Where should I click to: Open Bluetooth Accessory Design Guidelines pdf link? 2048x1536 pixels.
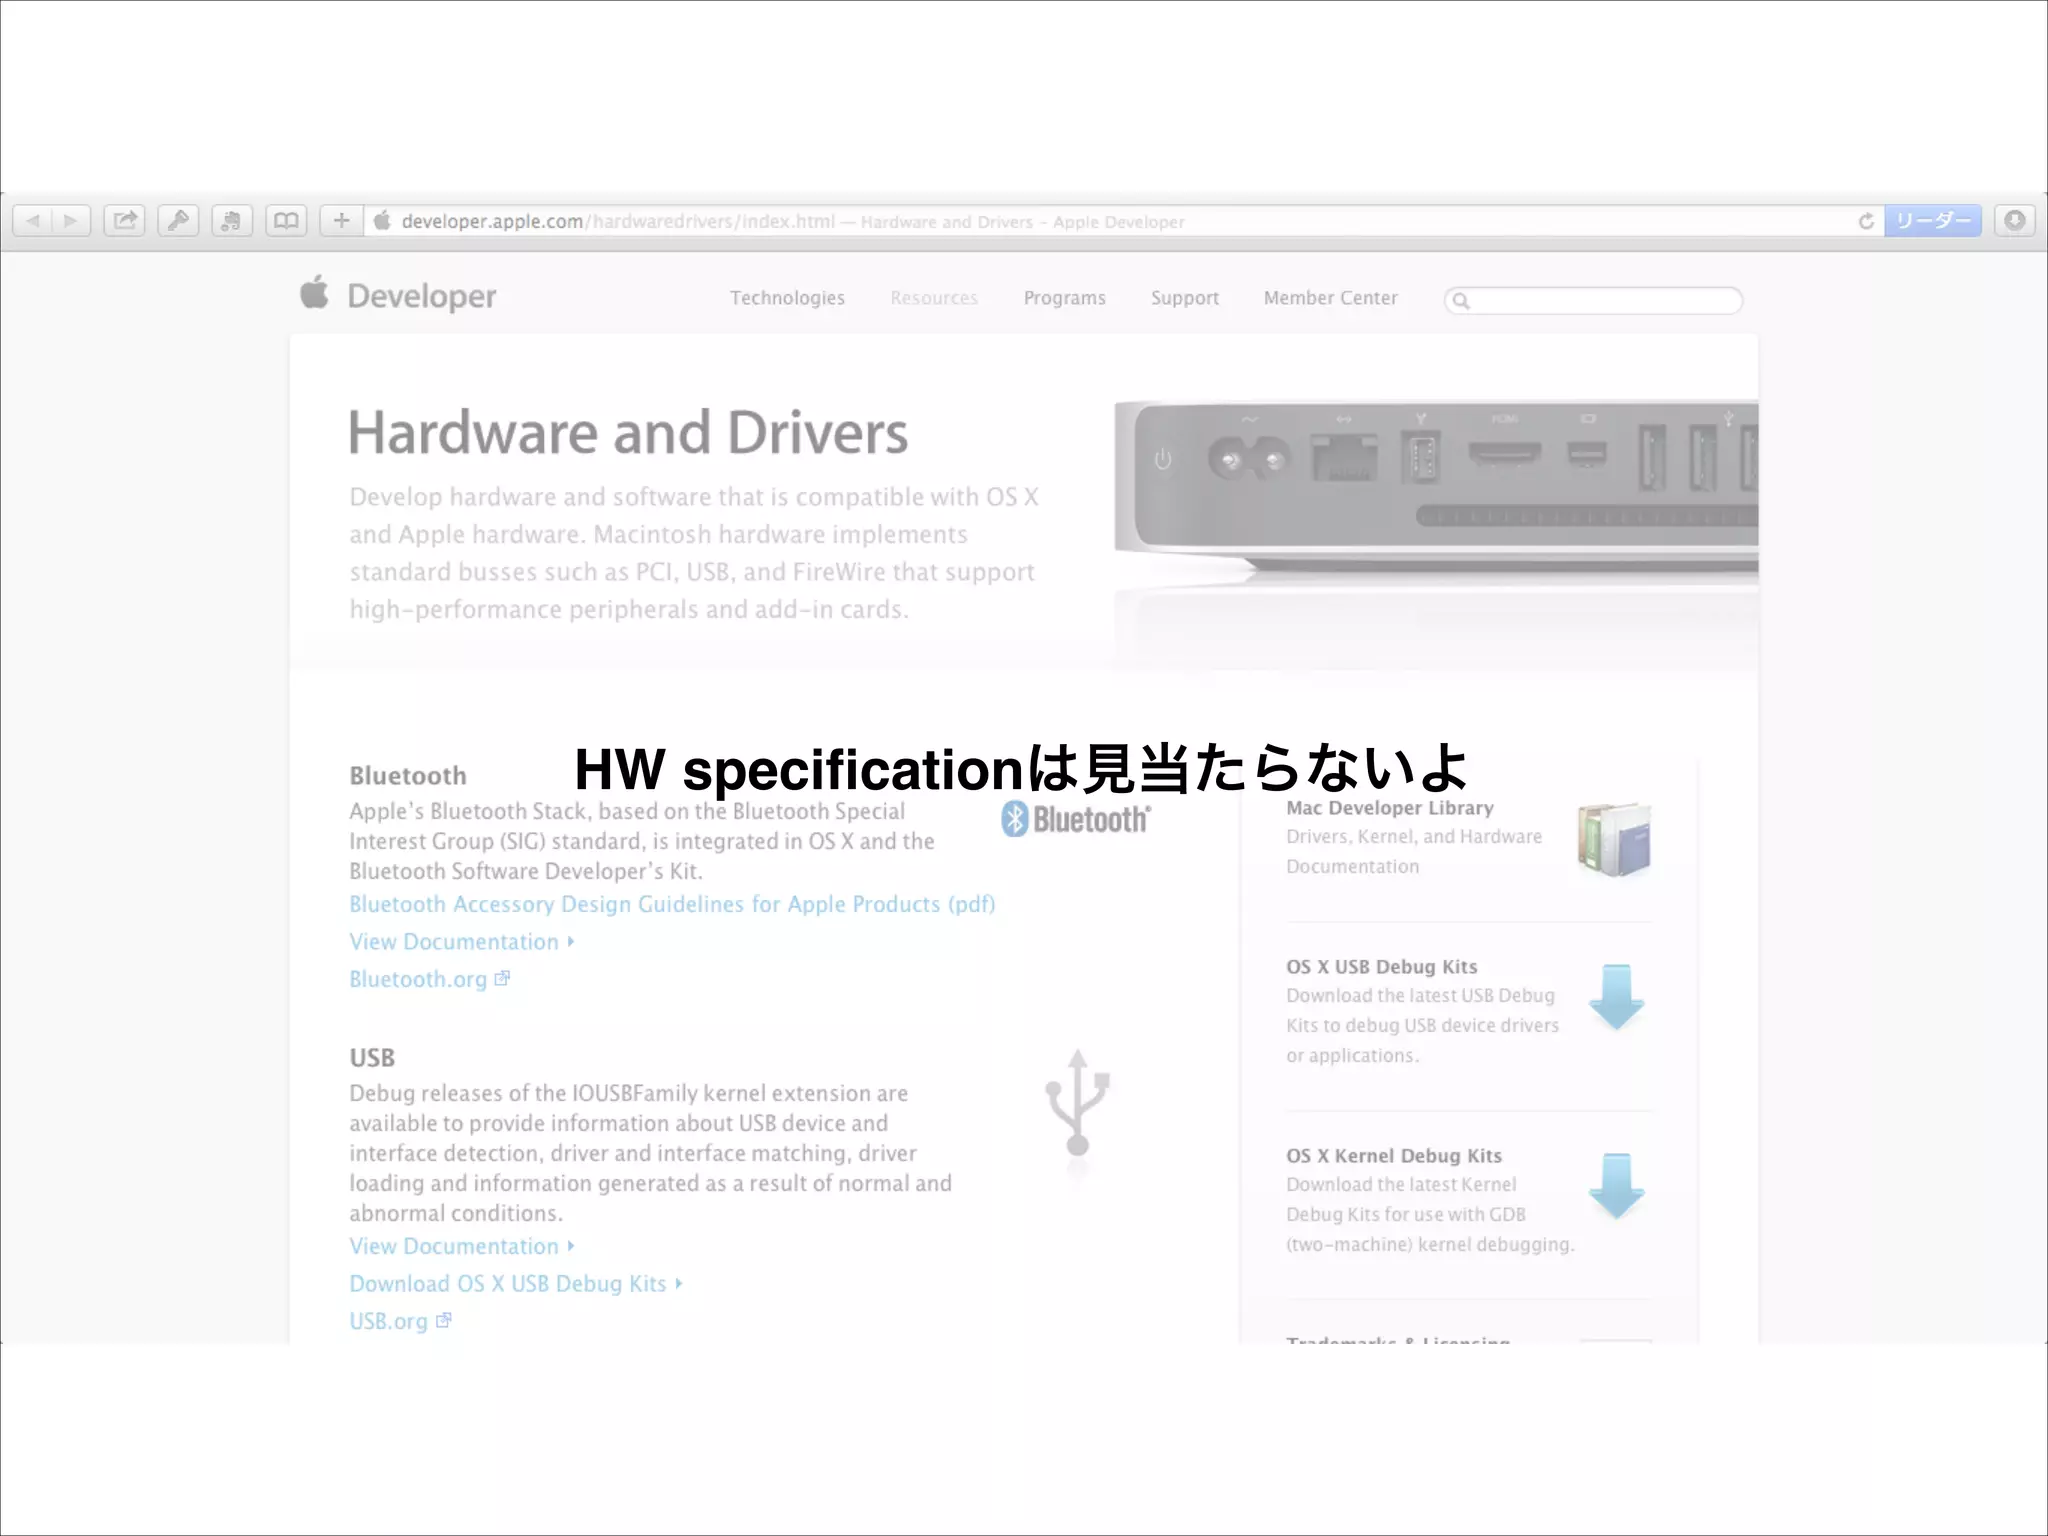[672, 904]
